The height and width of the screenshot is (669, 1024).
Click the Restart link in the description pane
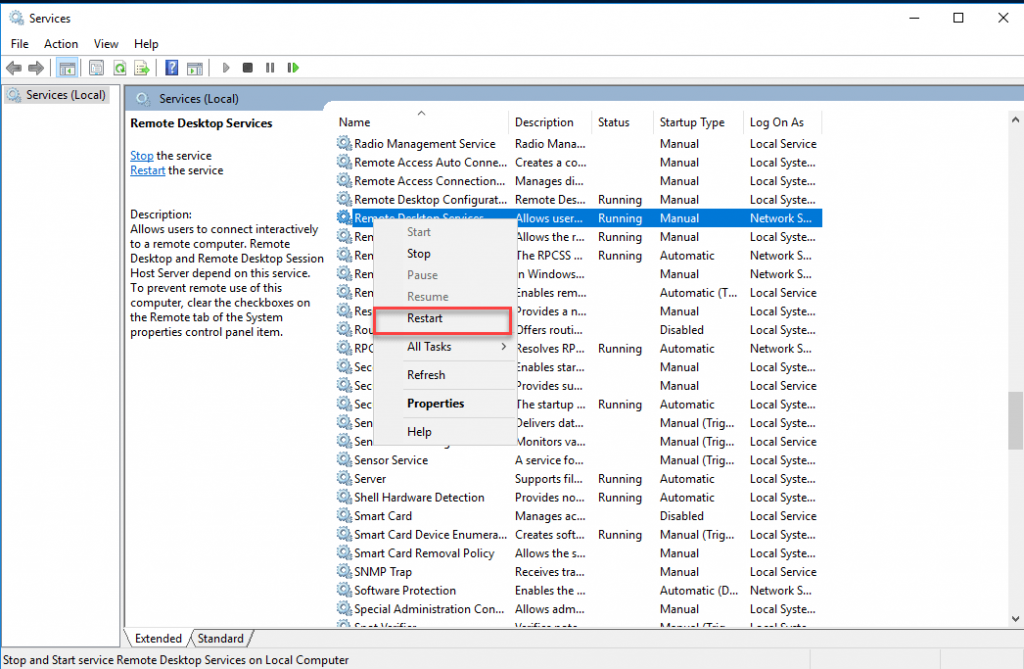tap(147, 170)
